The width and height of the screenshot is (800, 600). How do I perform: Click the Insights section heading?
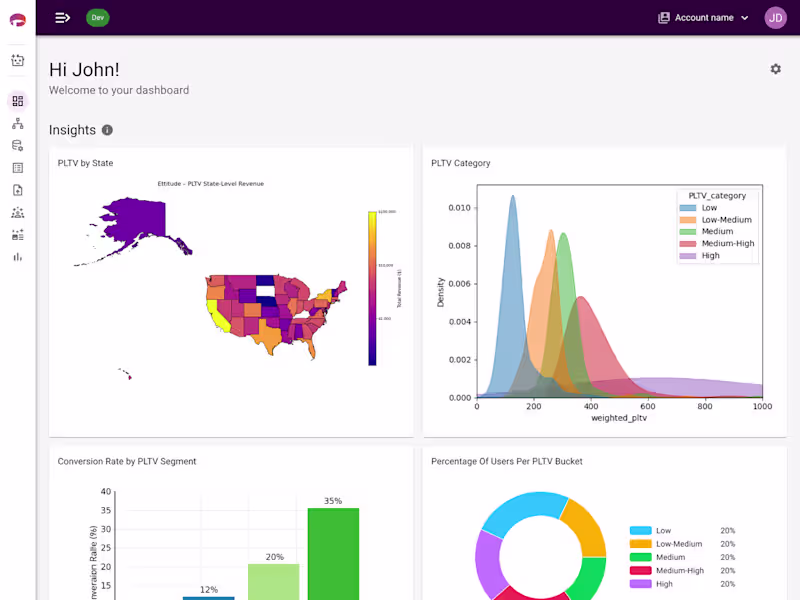point(72,130)
